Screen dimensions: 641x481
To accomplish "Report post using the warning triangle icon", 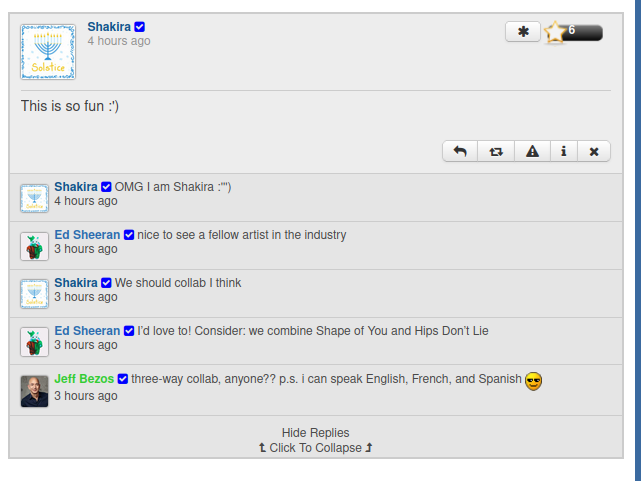I will 532,151.
